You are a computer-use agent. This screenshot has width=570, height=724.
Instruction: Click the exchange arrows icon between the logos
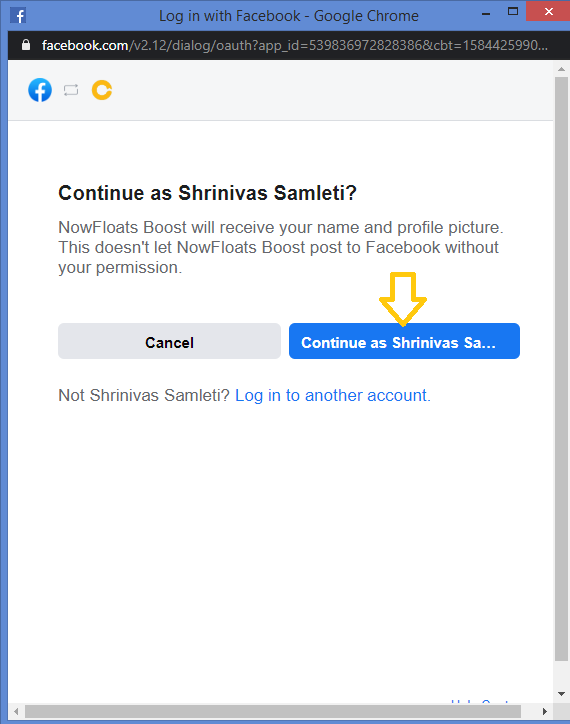pos(71,90)
